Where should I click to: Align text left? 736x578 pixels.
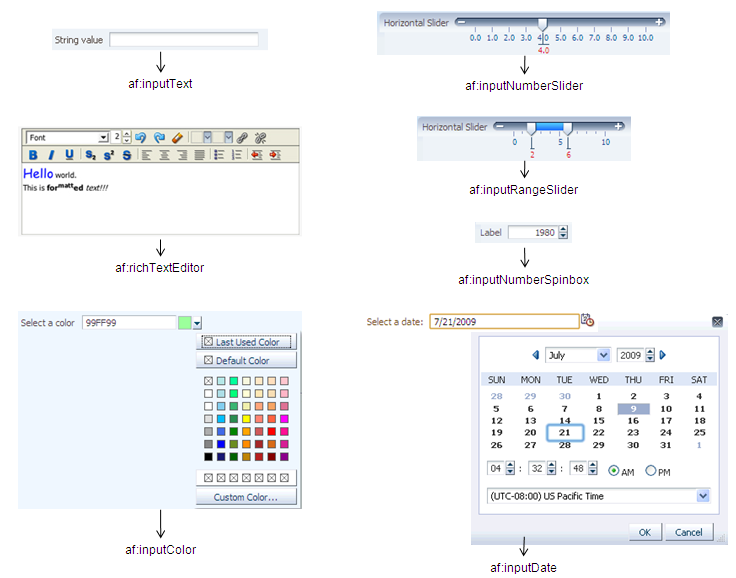[x=146, y=155]
